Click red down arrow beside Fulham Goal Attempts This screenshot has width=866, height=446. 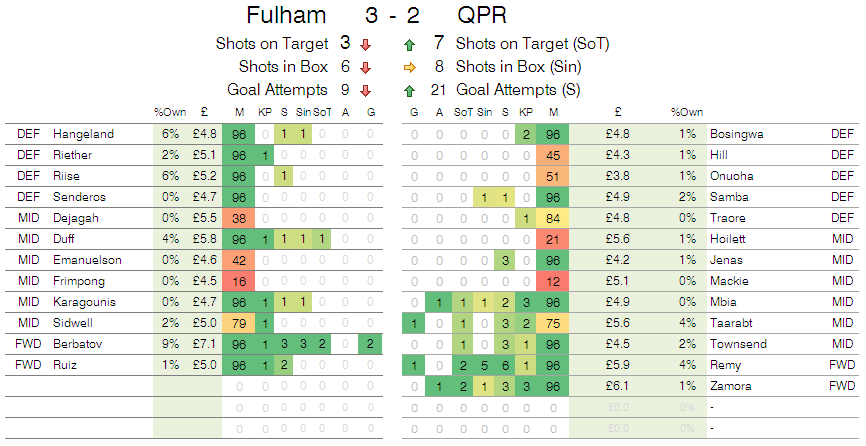click(x=365, y=91)
